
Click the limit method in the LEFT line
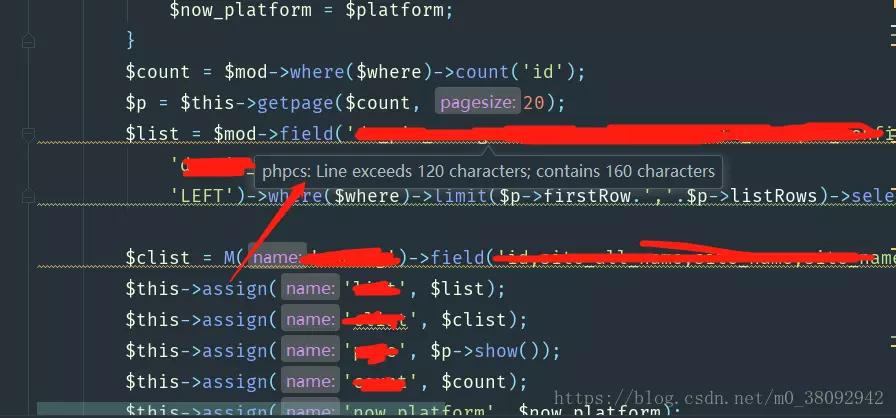coord(462,196)
